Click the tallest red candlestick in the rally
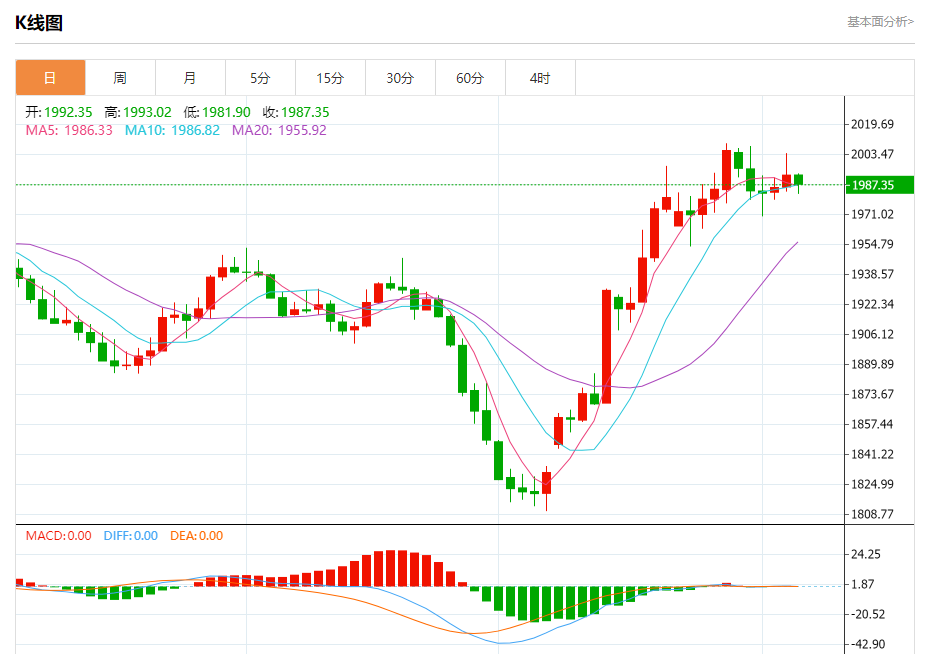The image size is (926, 654). pyautogui.click(x=607, y=347)
